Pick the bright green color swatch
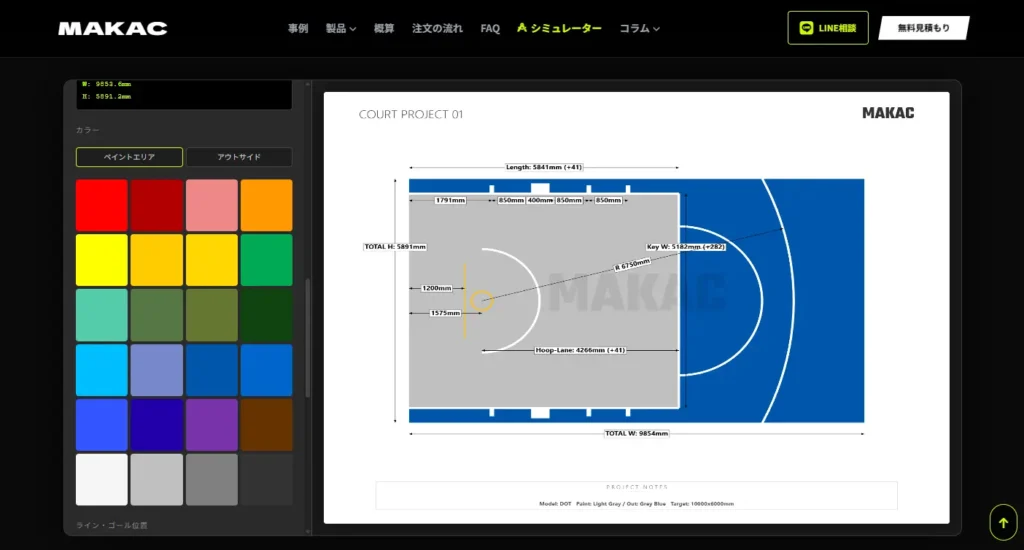The image size is (1024, 550). click(266, 260)
